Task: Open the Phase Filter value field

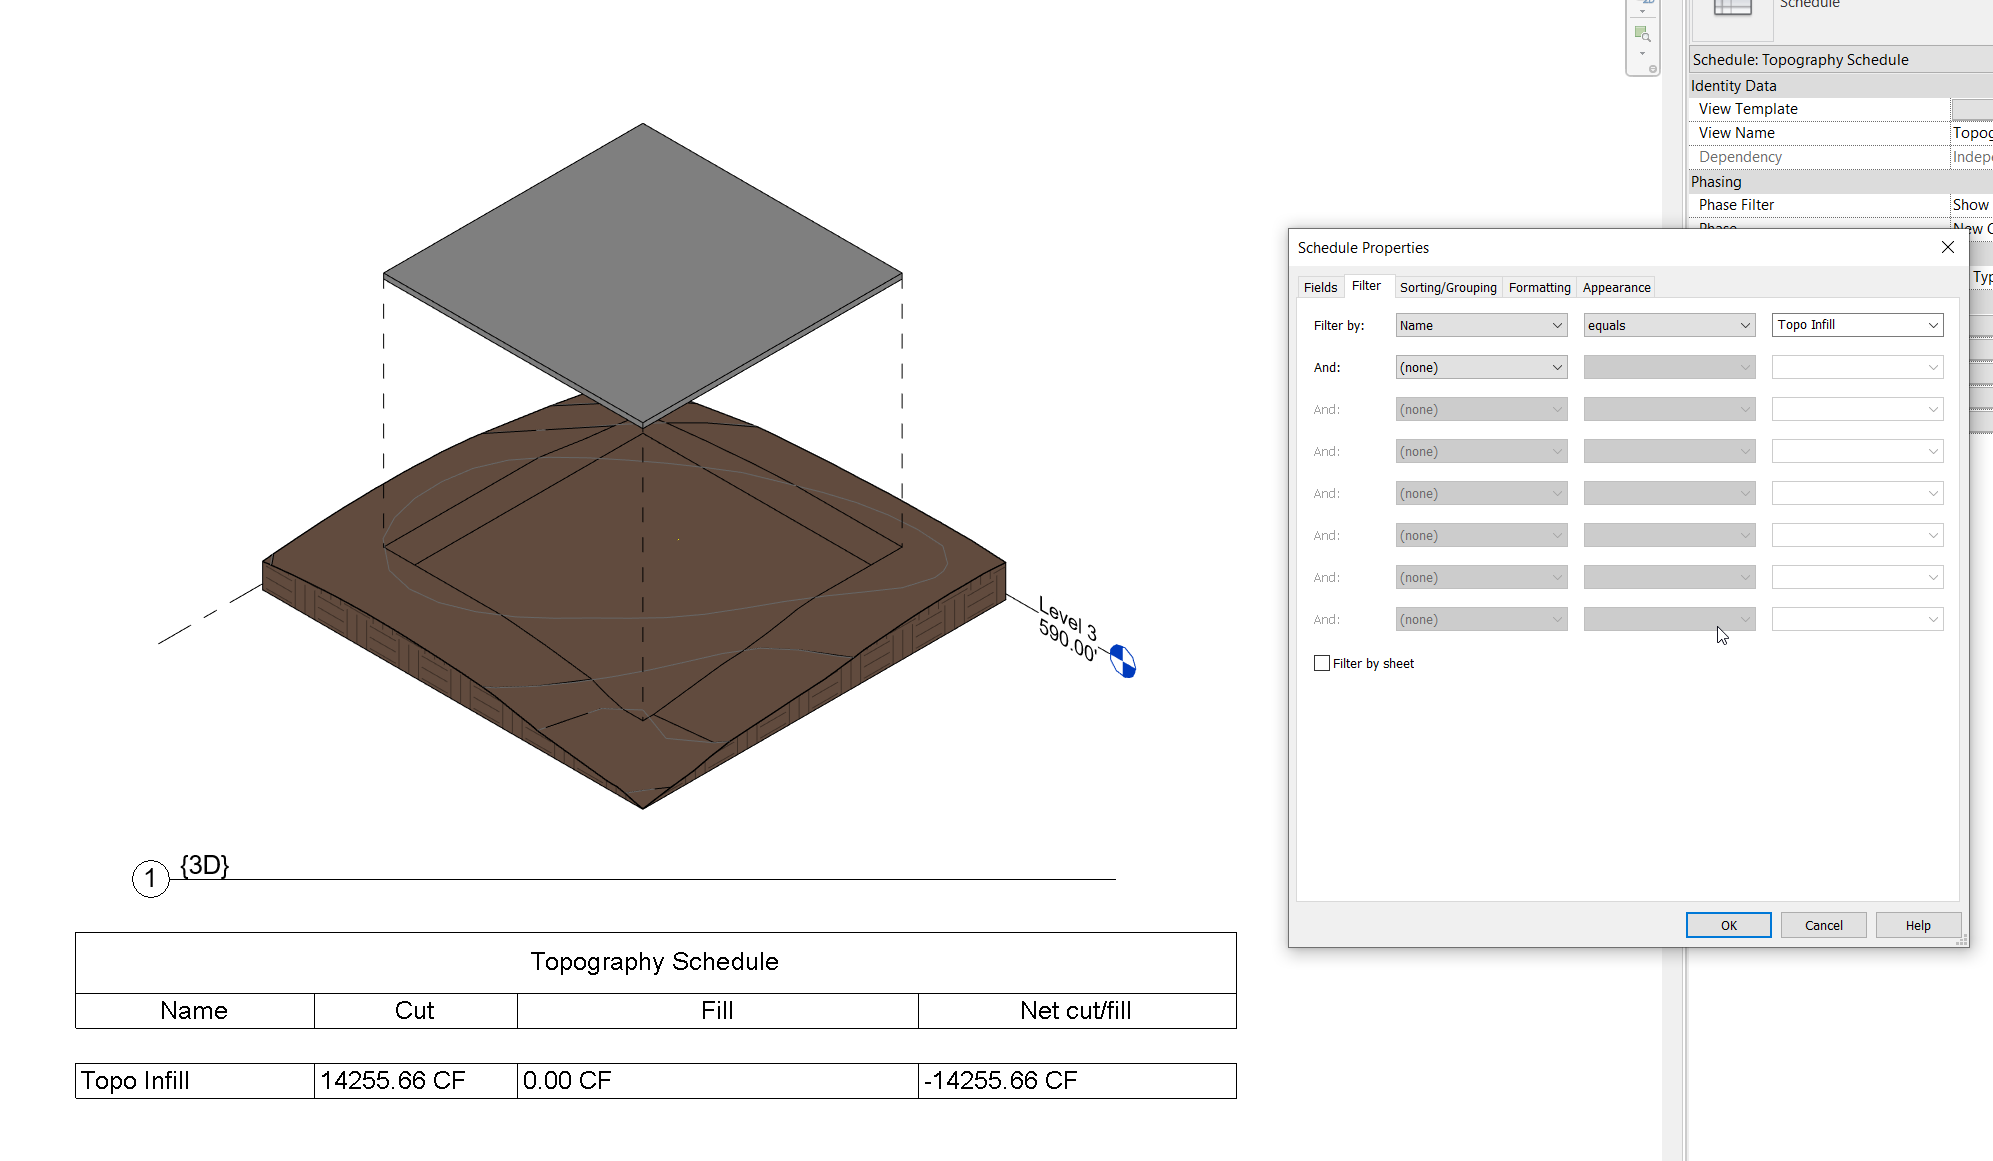Action: coord(1970,204)
